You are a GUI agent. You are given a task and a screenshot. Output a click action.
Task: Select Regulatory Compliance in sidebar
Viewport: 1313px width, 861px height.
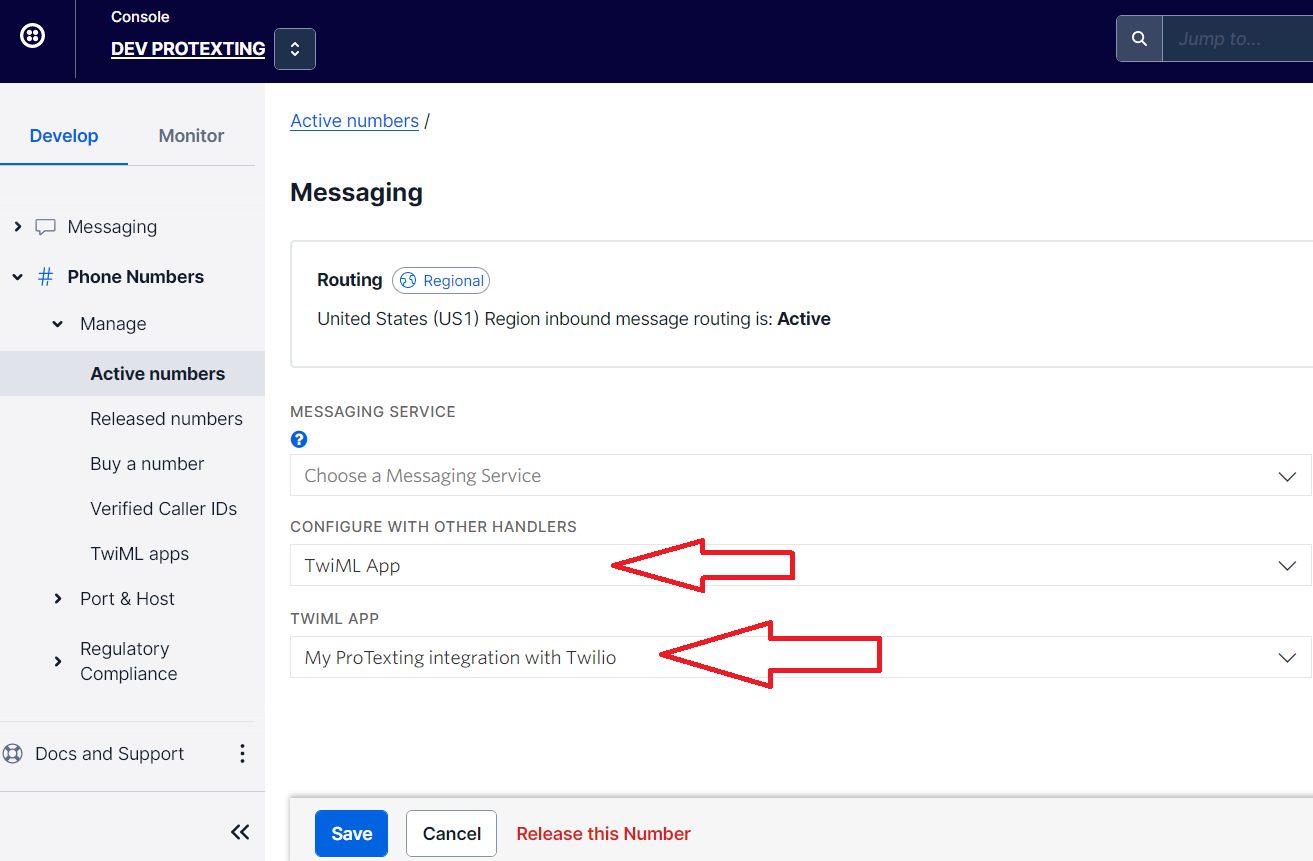pyautogui.click(x=128, y=661)
